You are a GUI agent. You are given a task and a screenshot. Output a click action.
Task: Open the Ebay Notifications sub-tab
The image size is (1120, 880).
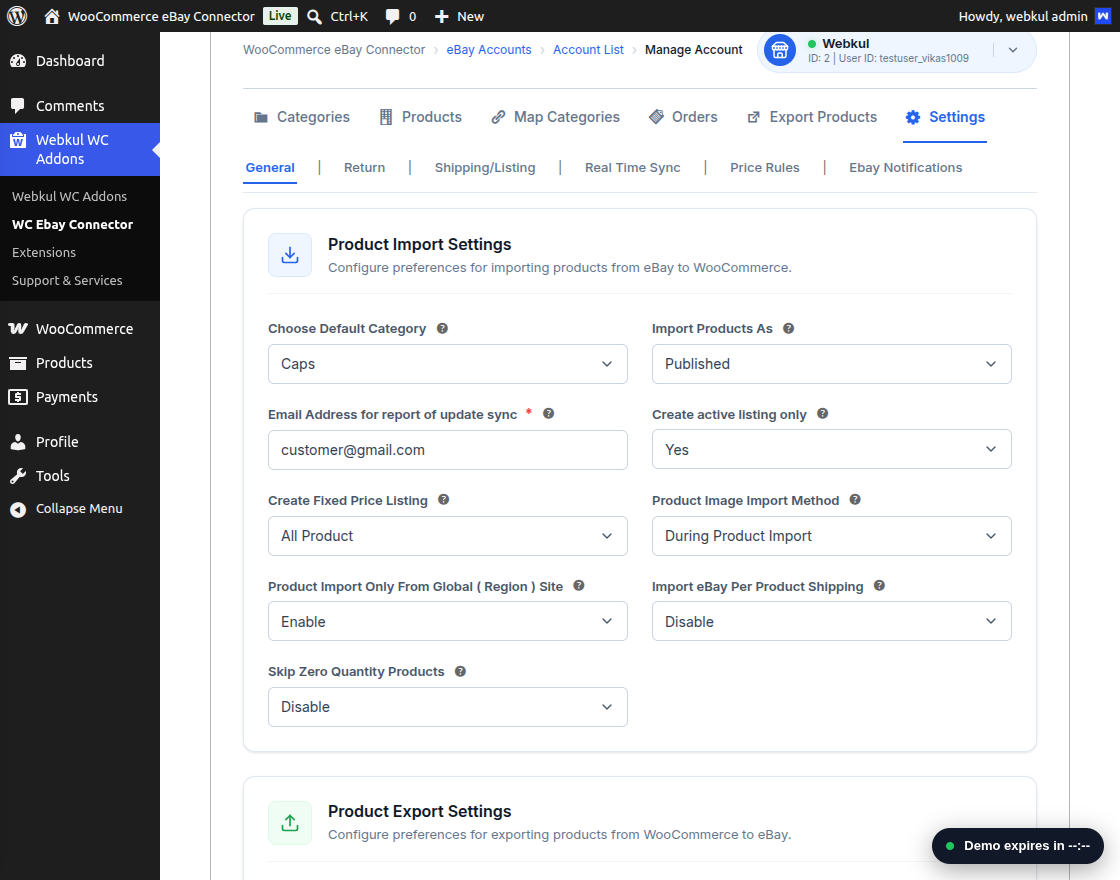click(x=906, y=168)
